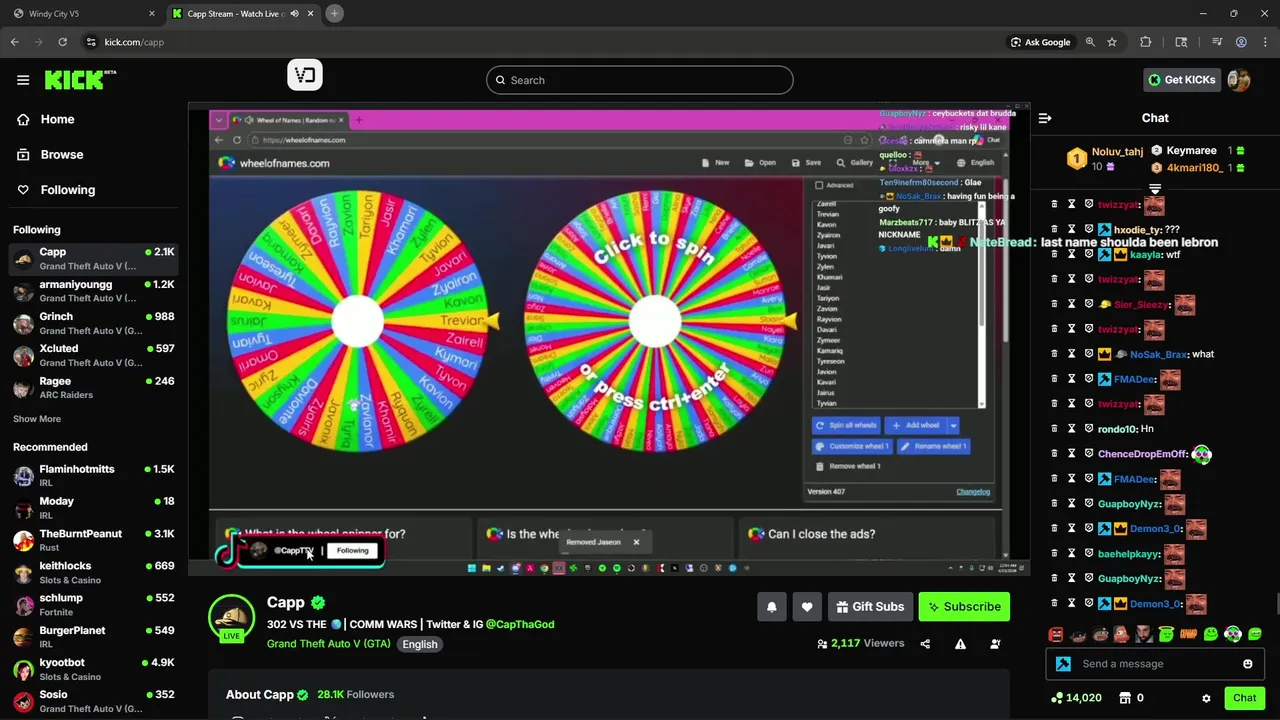Delete hxodie_ty's message with trash icon
This screenshot has width=1280, height=720.
[1054, 230]
